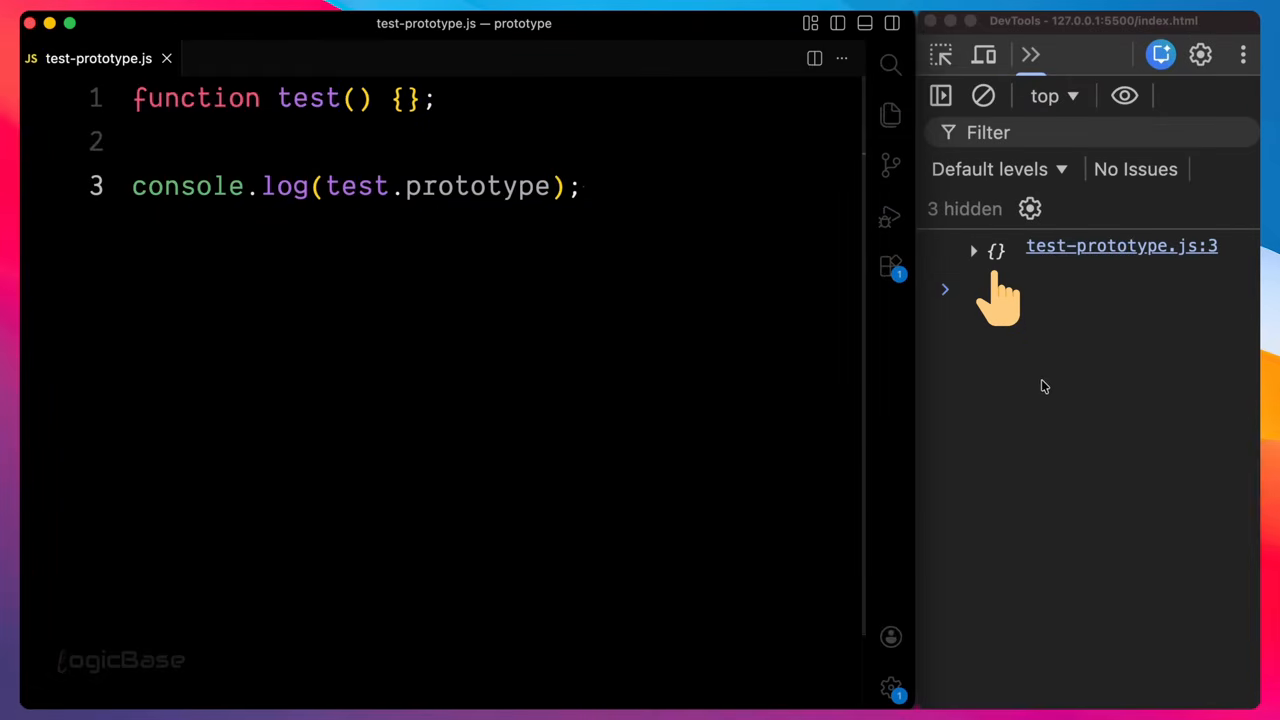Select the test-prototype.js editor tab
Screen dimensions: 1280x720
98,58
